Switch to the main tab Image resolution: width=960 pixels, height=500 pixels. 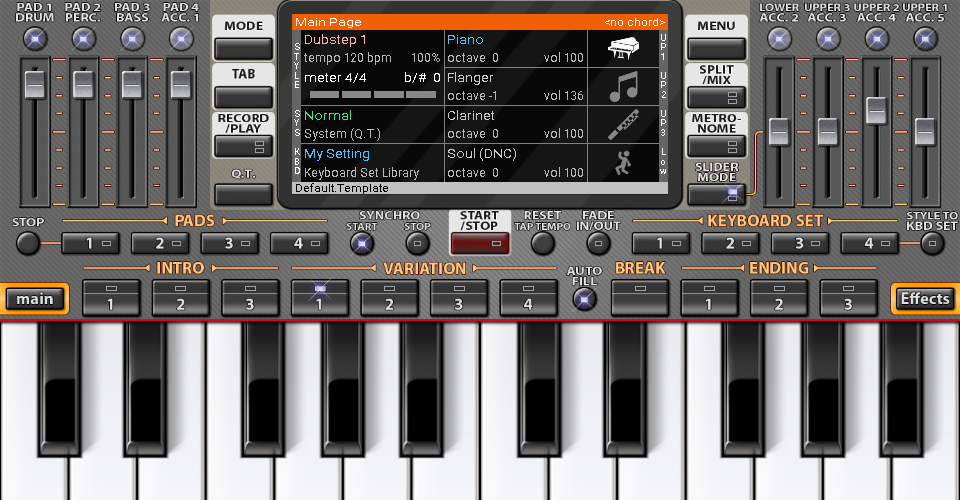click(x=34, y=299)
